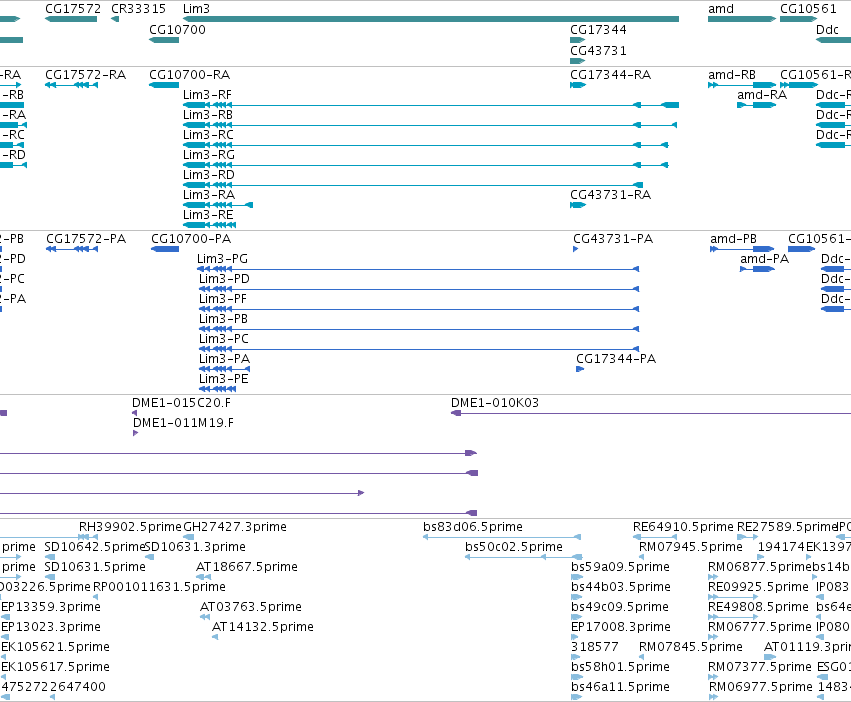Select the Lim3-RF transcript

[x=431, y=105]
